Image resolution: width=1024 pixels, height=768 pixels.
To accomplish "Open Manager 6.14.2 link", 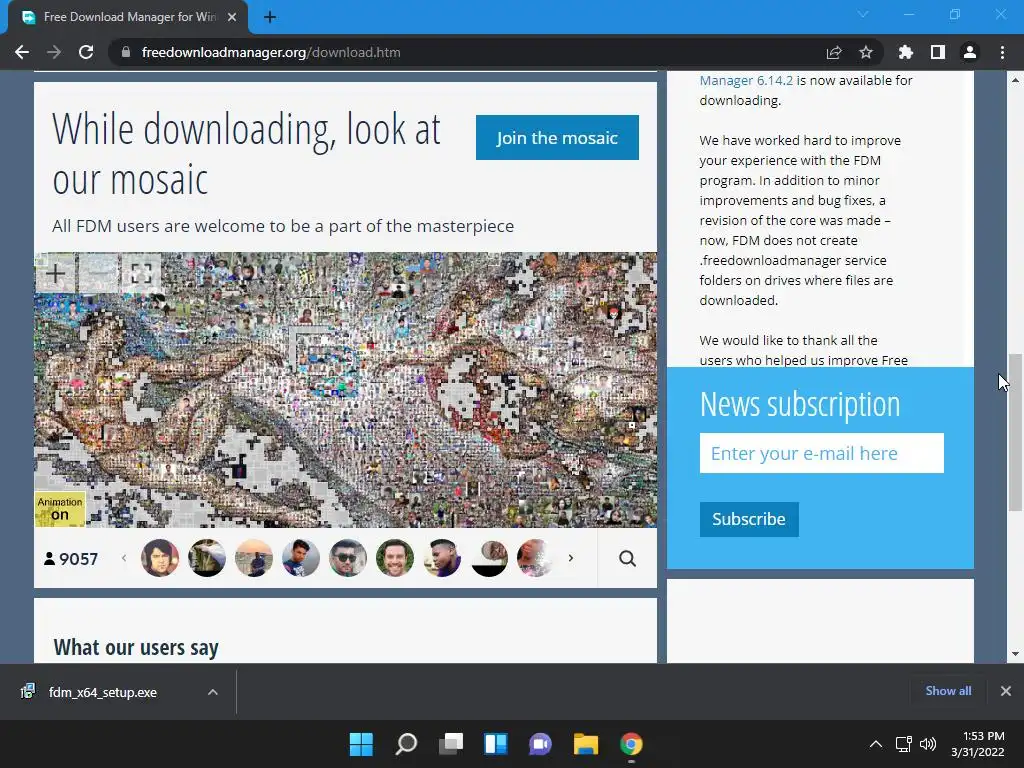I will click(746, 80).
